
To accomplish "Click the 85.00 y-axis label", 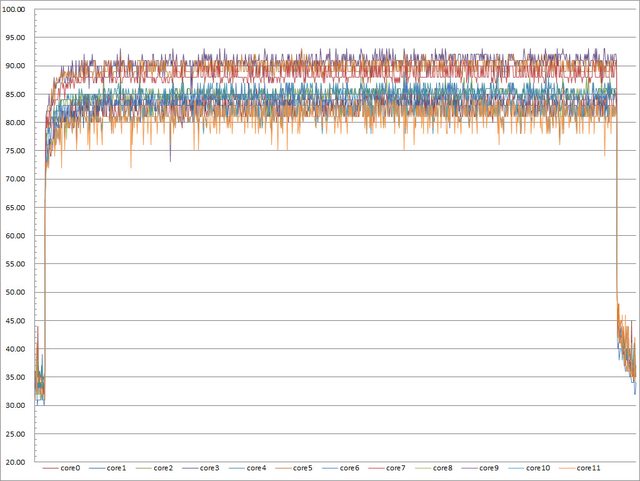I will pos(18,94).
